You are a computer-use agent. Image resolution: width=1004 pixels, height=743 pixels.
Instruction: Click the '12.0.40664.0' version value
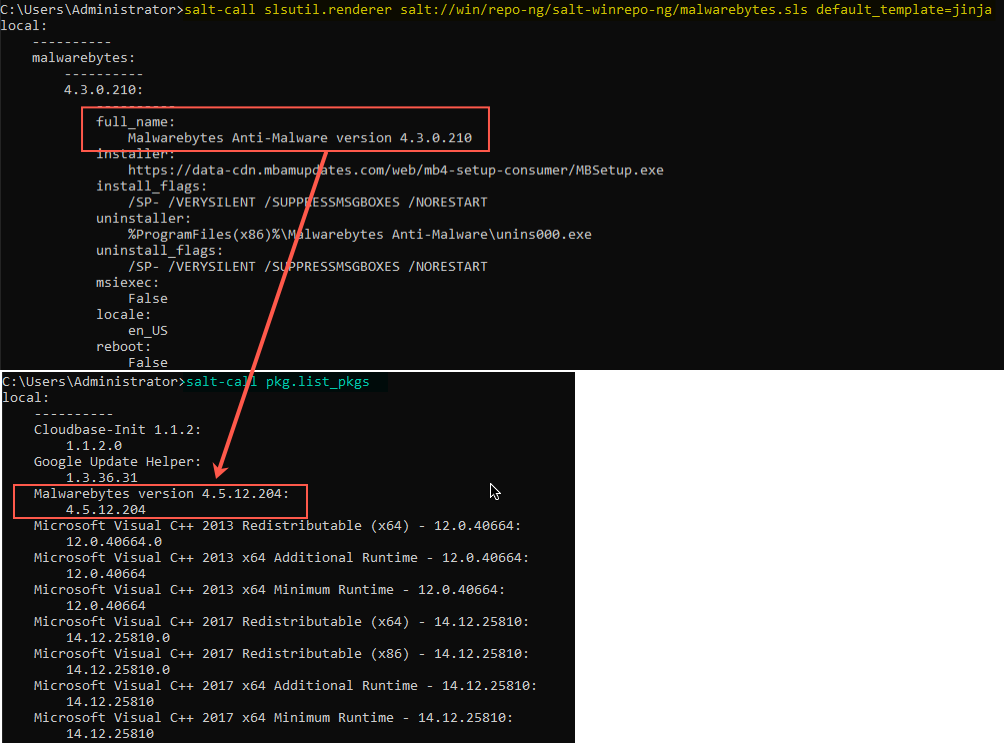click(113, 542)
